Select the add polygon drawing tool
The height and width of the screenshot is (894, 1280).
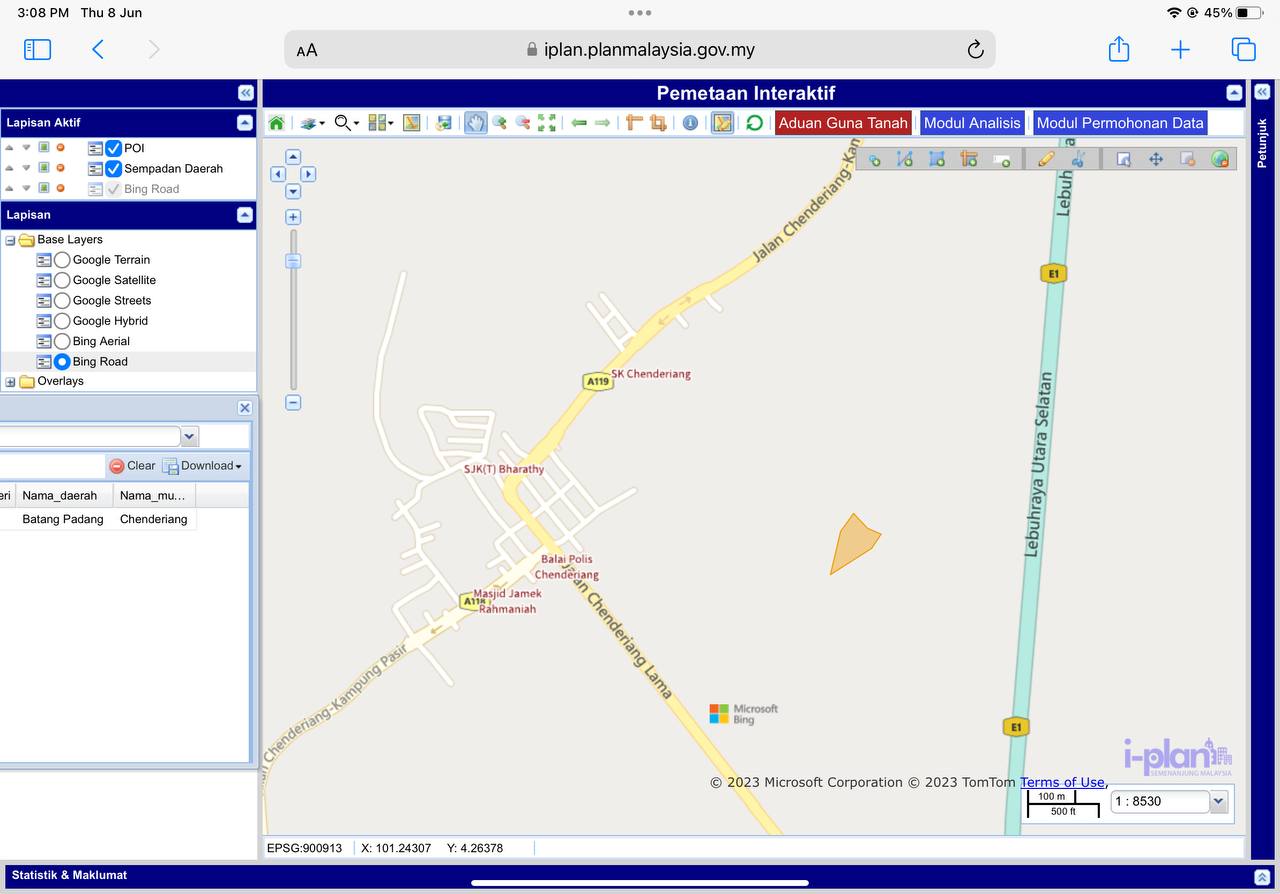click(937, 159)
